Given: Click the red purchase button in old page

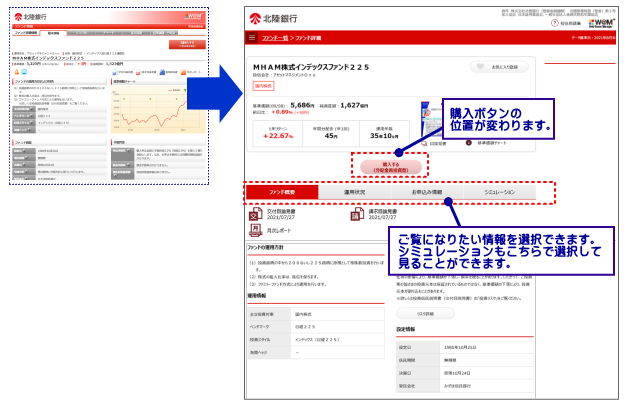Looking at the screenshot, I should point(187,44).
